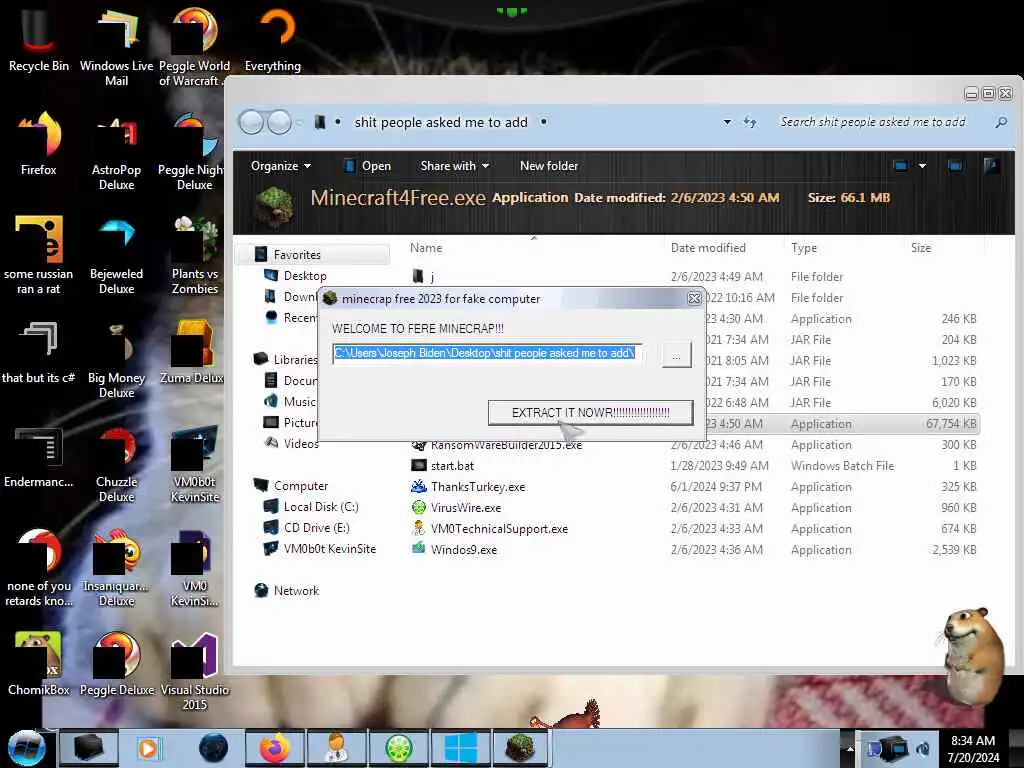This screenshot has height=768, width=1024.
Task: Open Everything desktop shortcut
Action: [273, 39]
